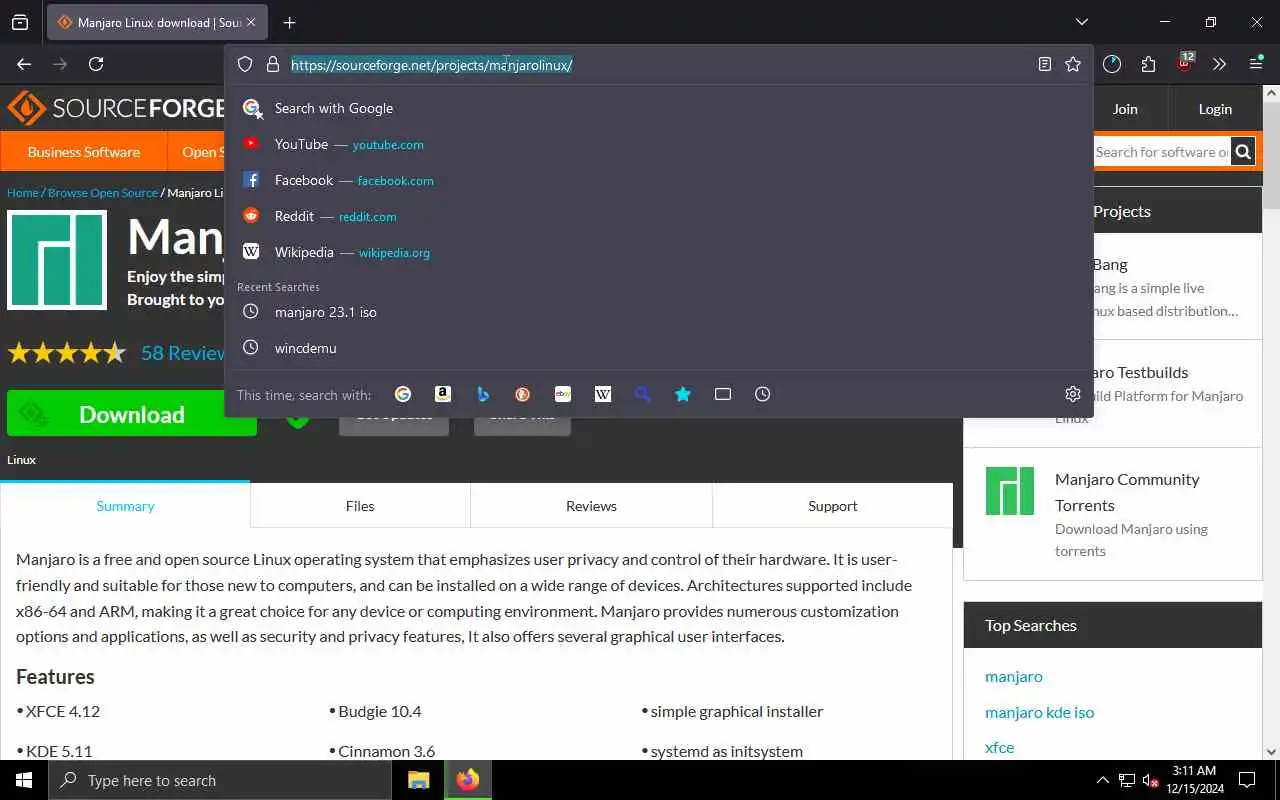Click the Manjaro Community Torrents logo
The height and width of the screenshot is (800, 1280).
point(1010,491)
